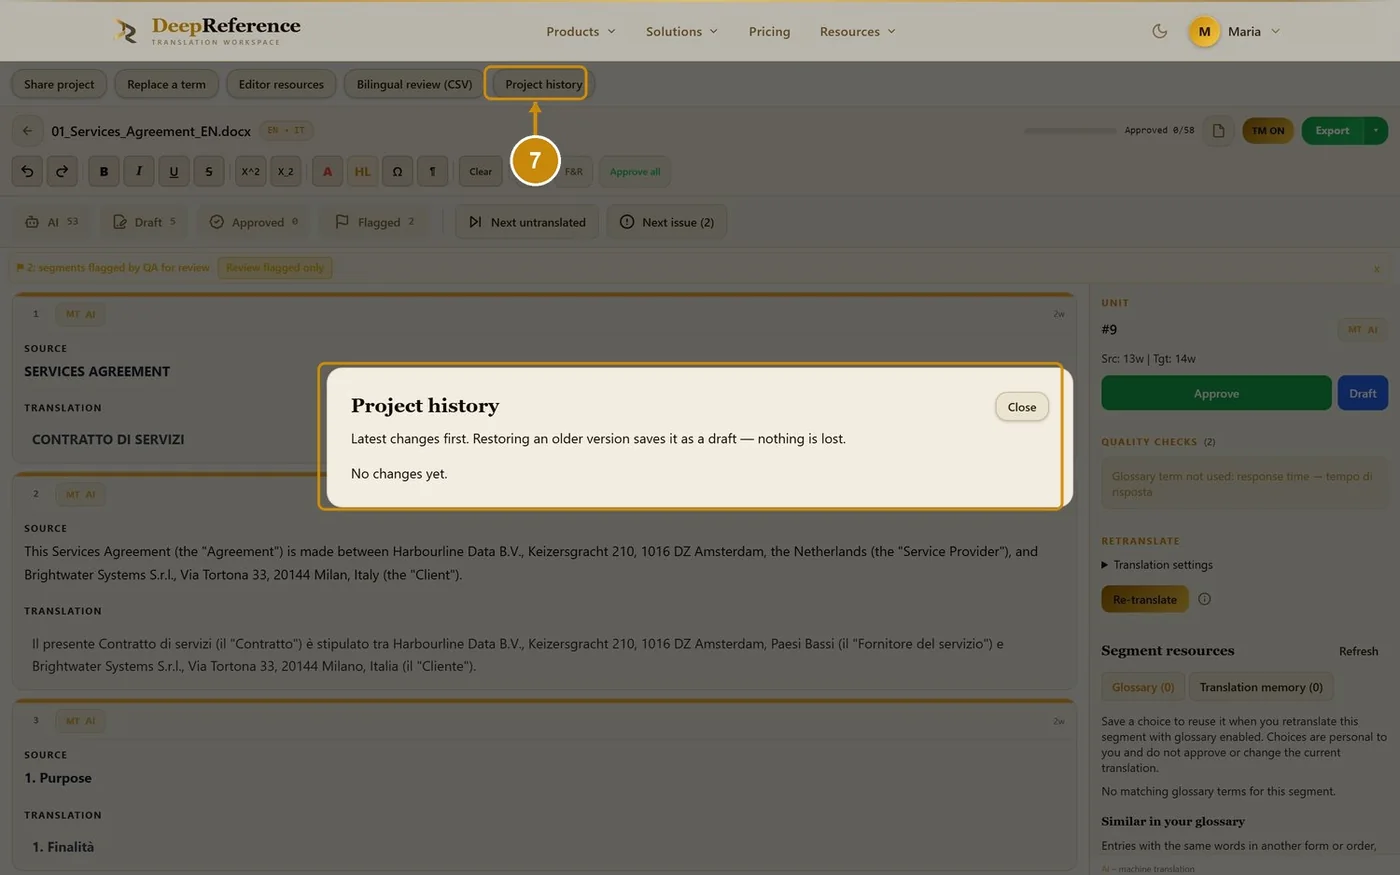Expand Translation settings disclosure triangle
Screen dimensions: 1400x875
point(1105,565)
